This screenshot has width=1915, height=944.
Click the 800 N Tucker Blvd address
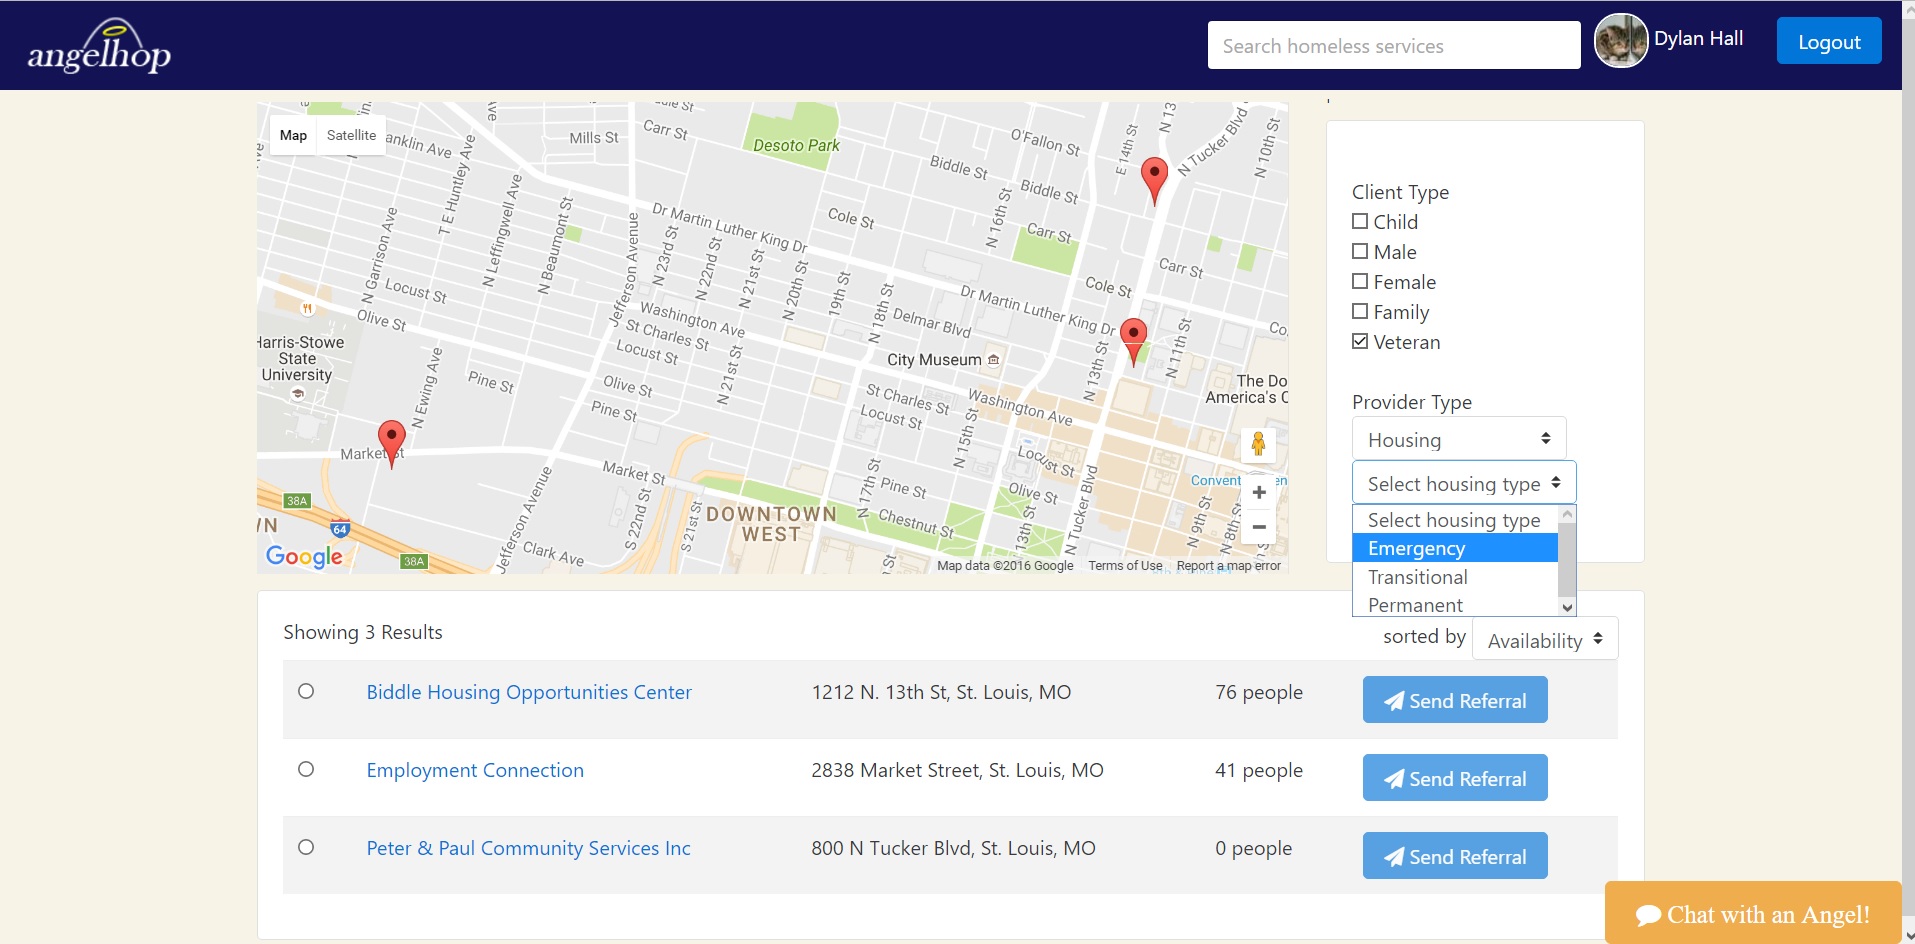pyautogui.click(x=953, y=848)
